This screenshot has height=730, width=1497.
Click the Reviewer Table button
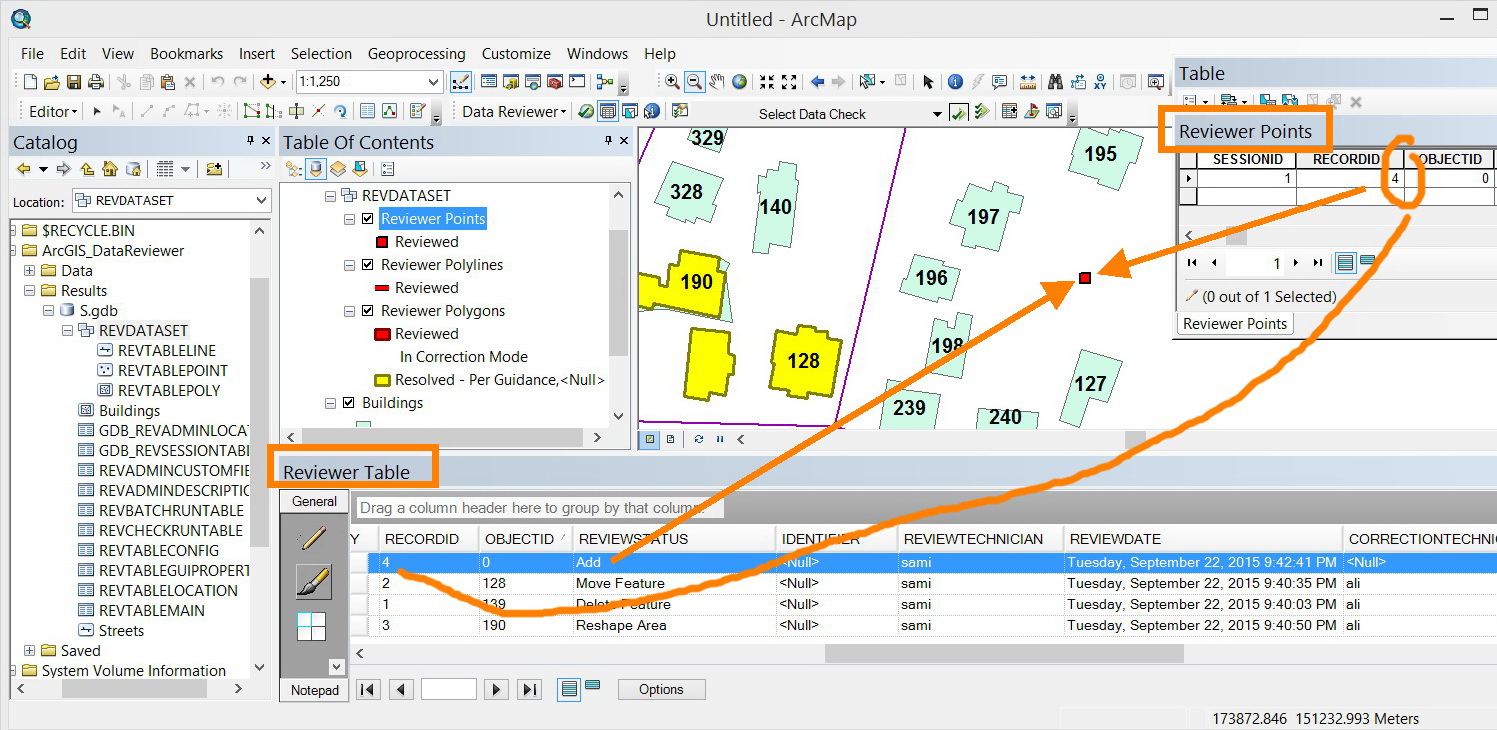tap(607, 111)
